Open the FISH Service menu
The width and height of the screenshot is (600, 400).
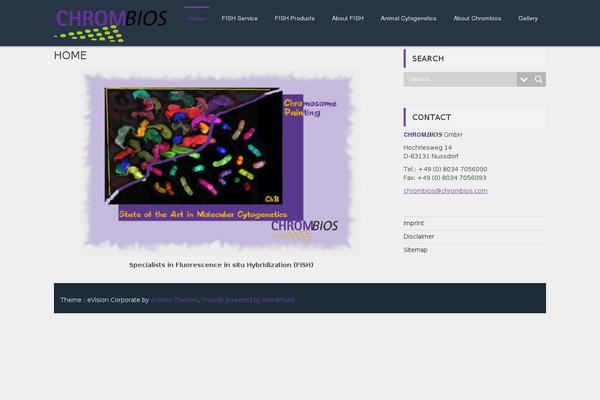tap(240, 18)
